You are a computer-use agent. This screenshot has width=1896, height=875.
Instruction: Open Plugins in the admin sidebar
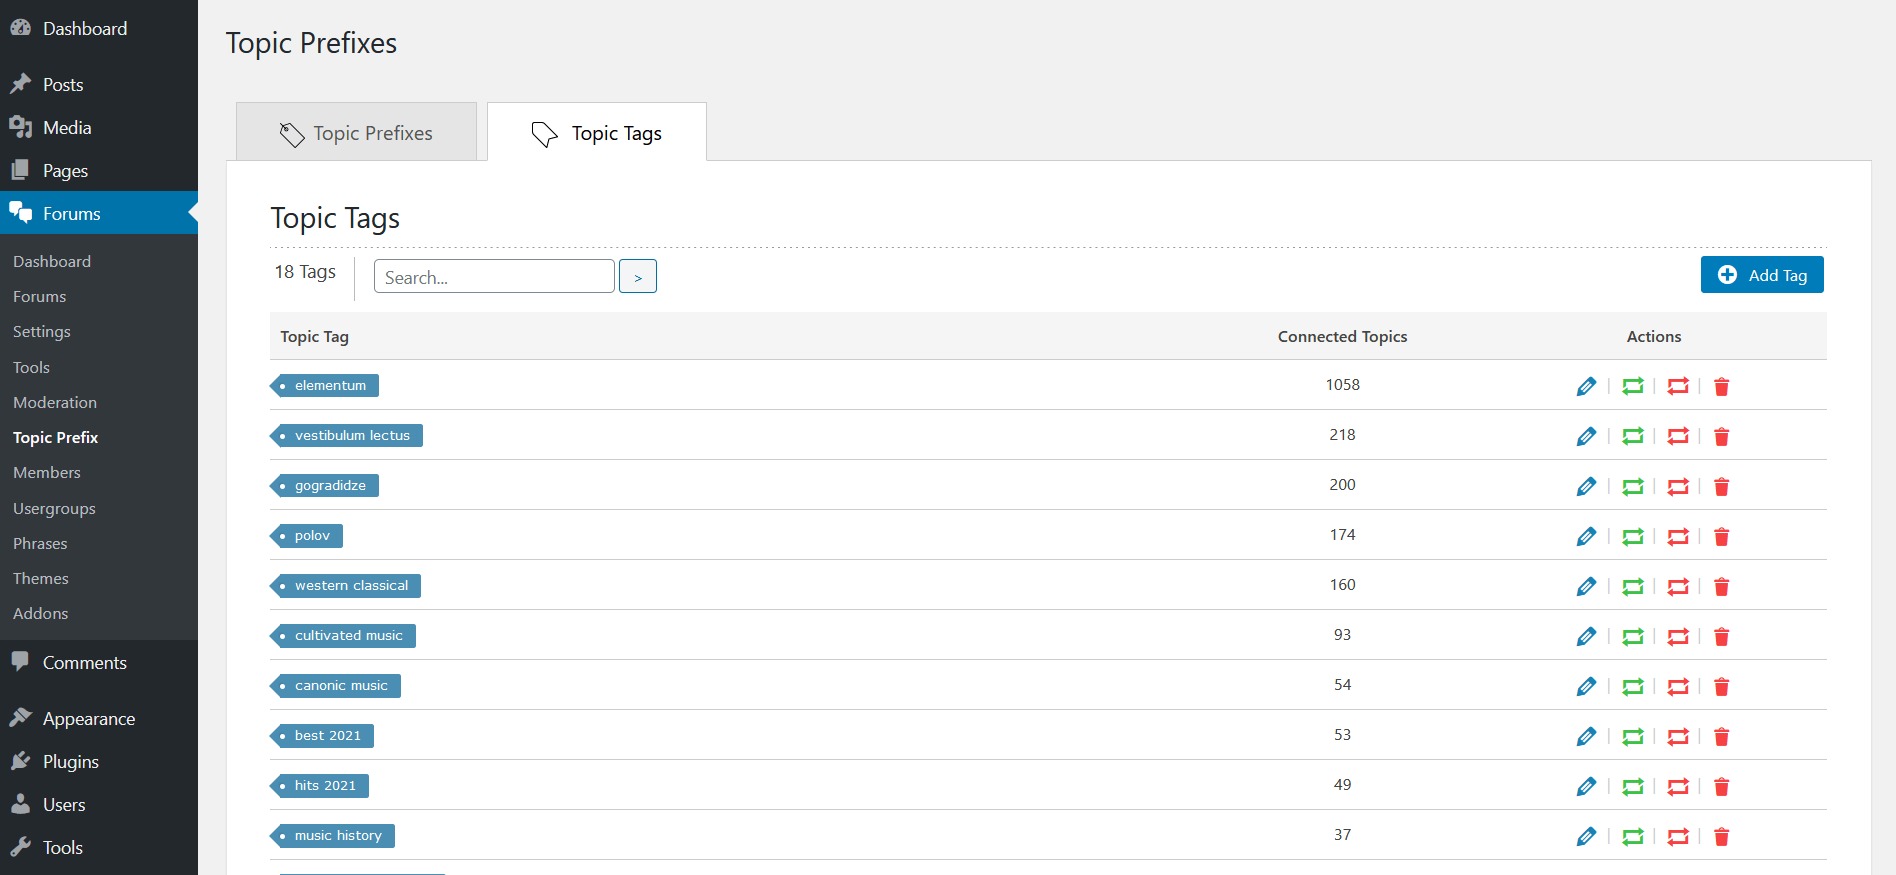point(70,762)
